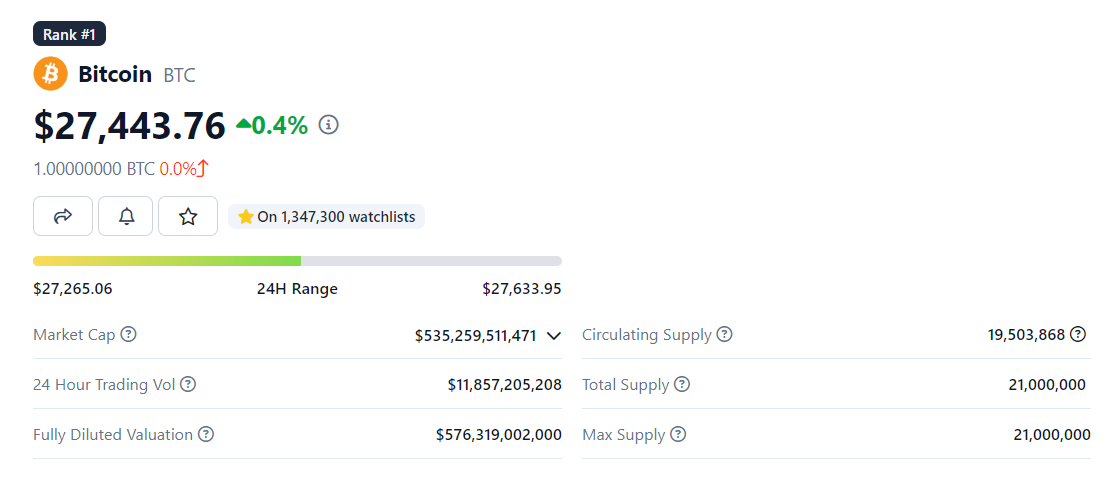This screenshot has height=488, width=1109.
Task: Click the 24H low $27,265.06
Action: click(73, 289)
